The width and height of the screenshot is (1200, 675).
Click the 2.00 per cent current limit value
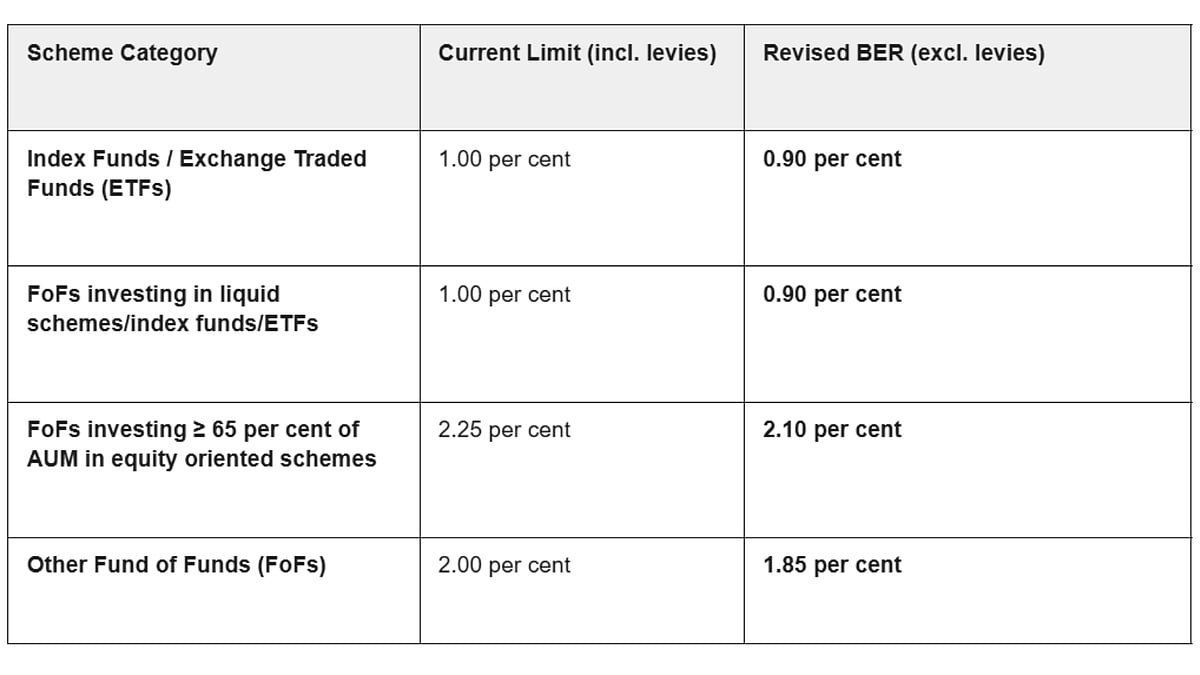(504, 565)
